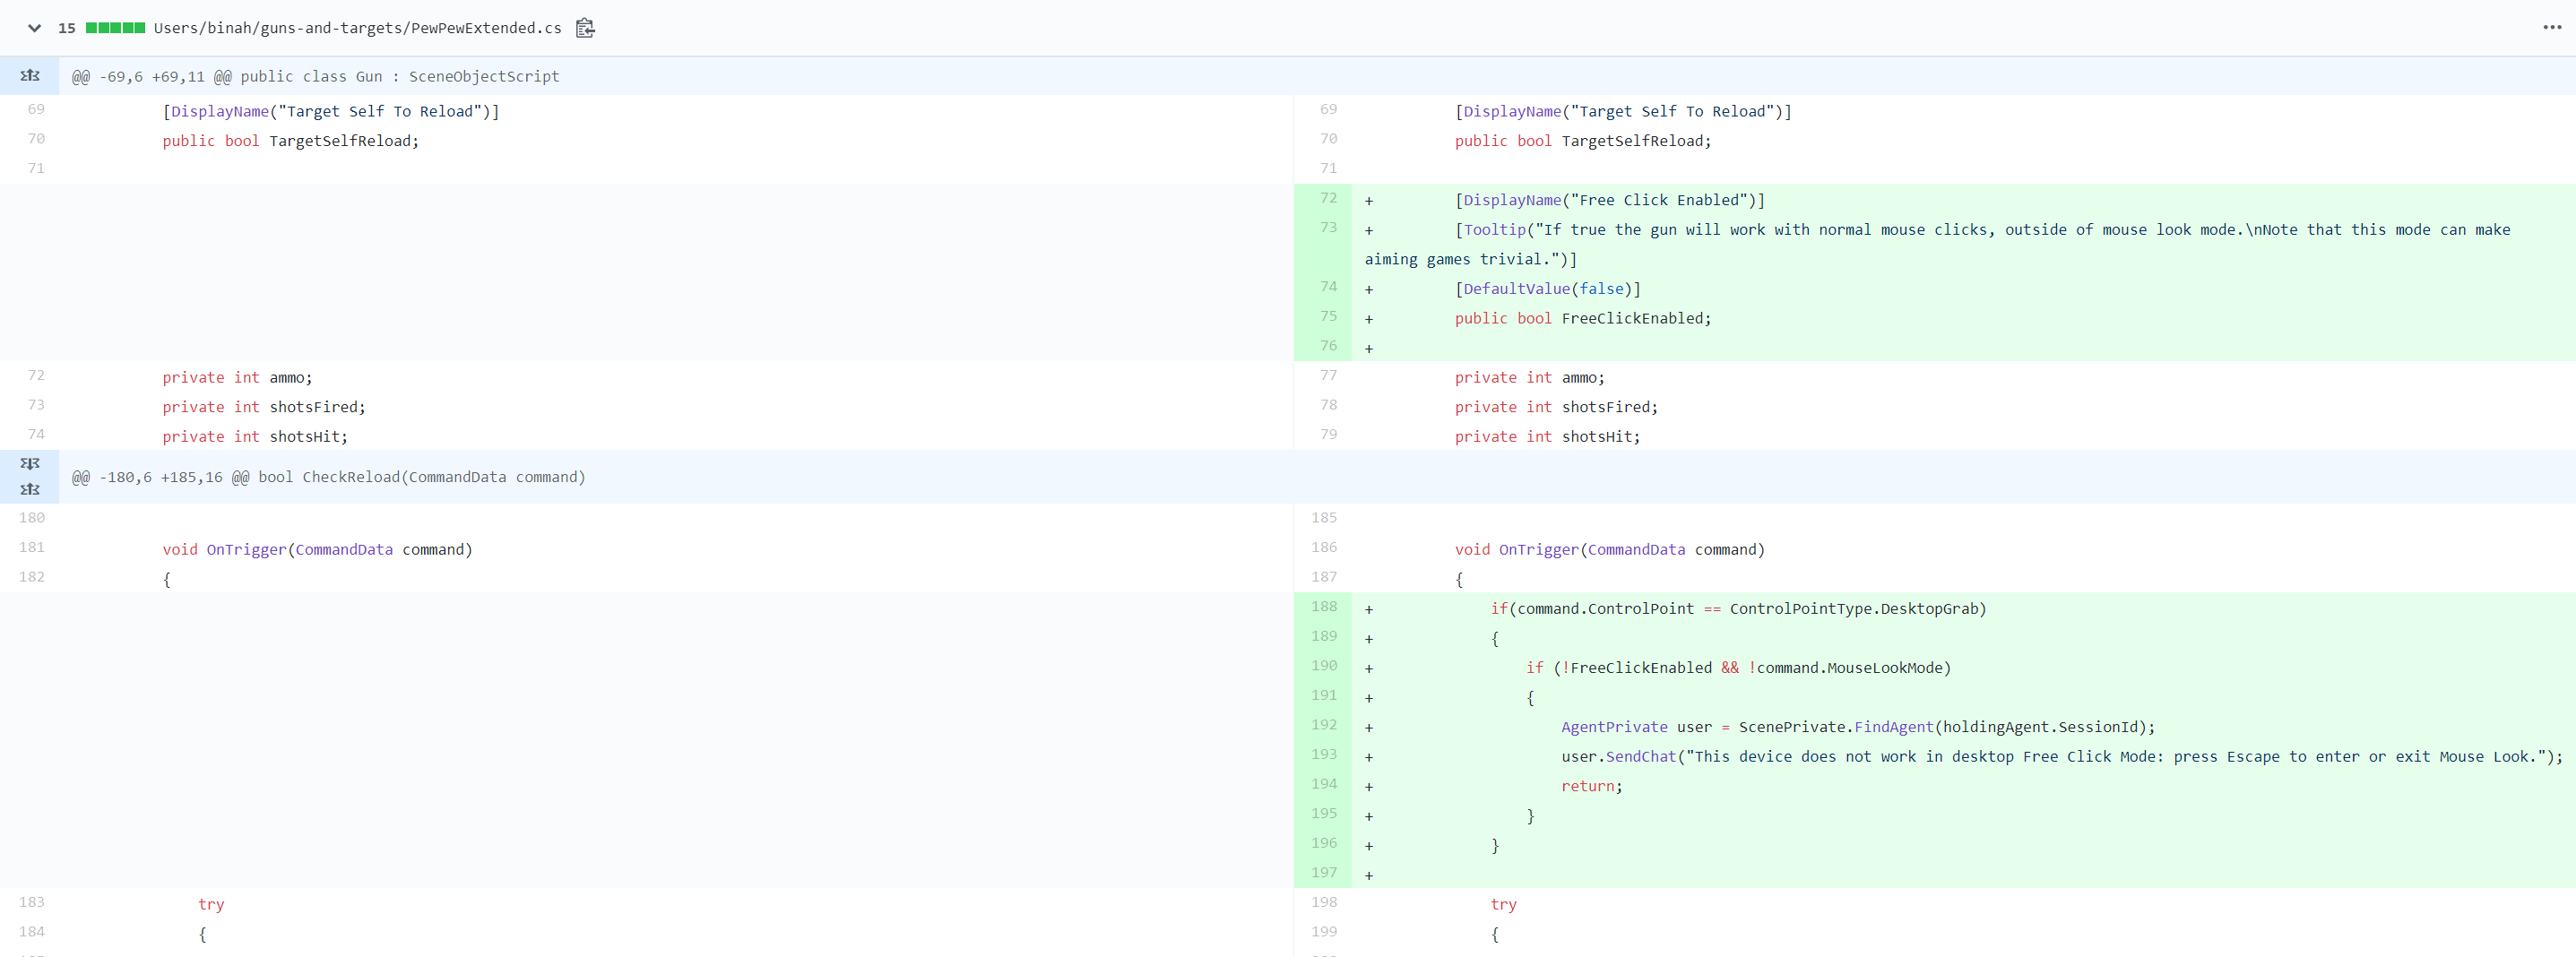This screenshot has width=2576, height=957.
Task: Select line number 72 in the left gutter
Action: pos(36,376)
